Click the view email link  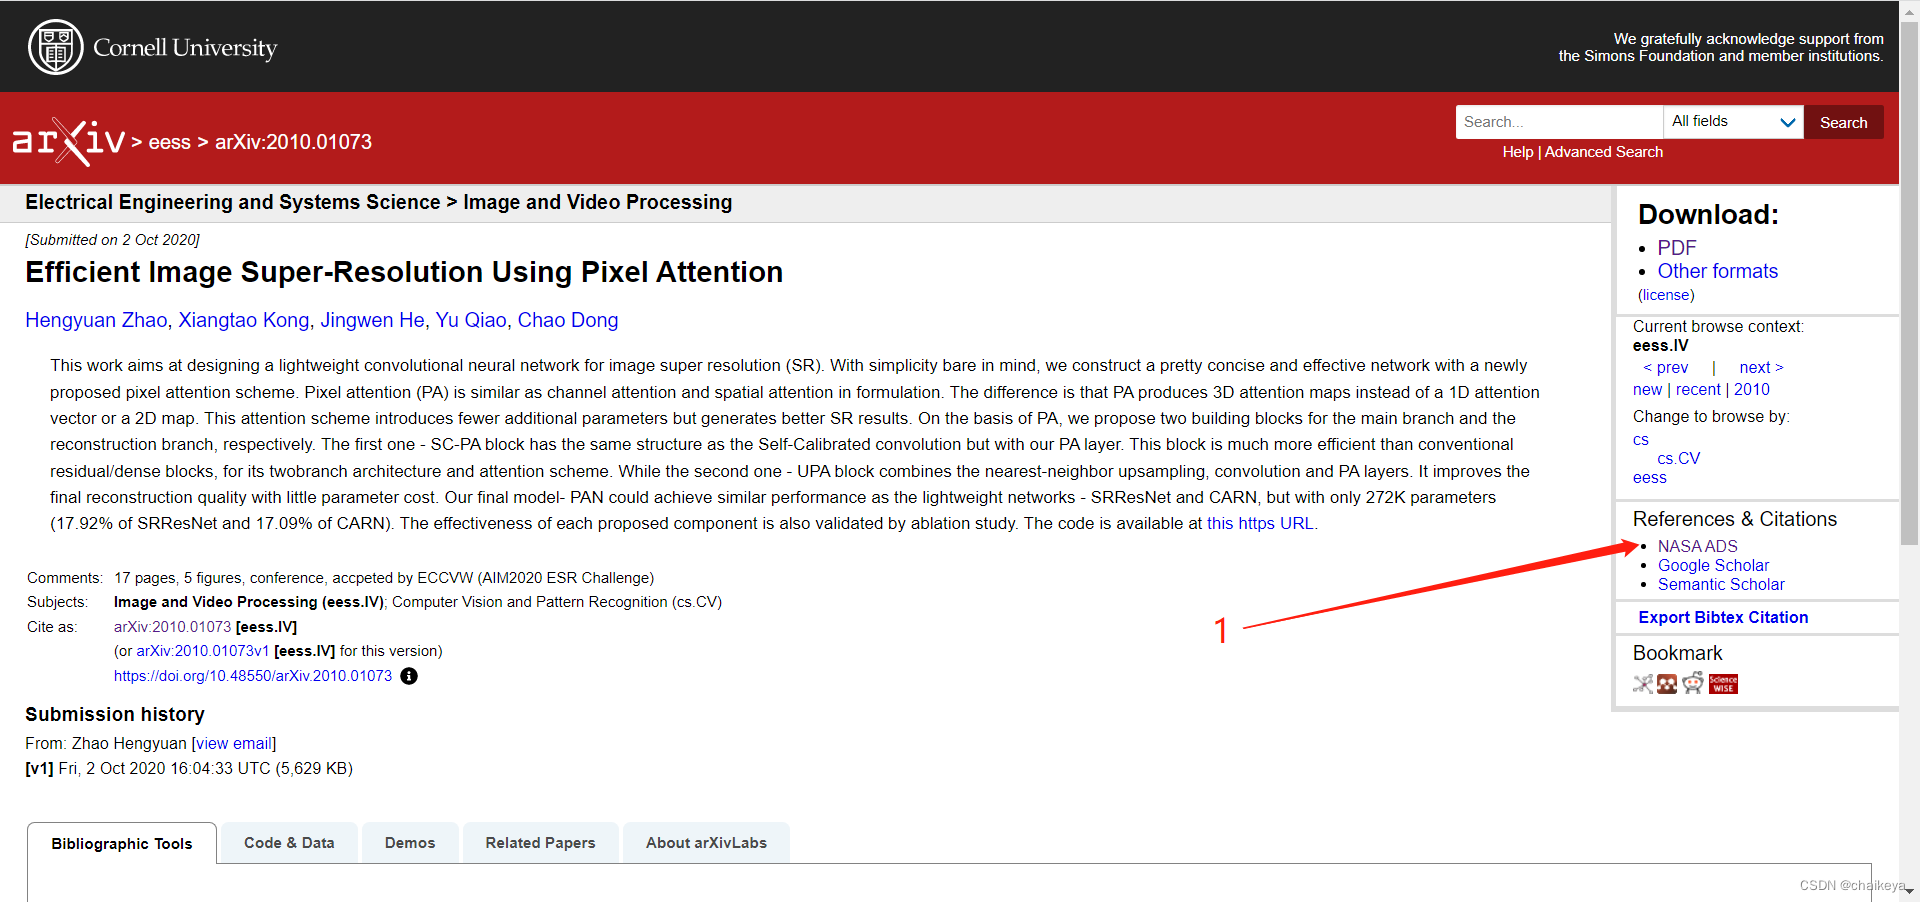coord(234,744)
